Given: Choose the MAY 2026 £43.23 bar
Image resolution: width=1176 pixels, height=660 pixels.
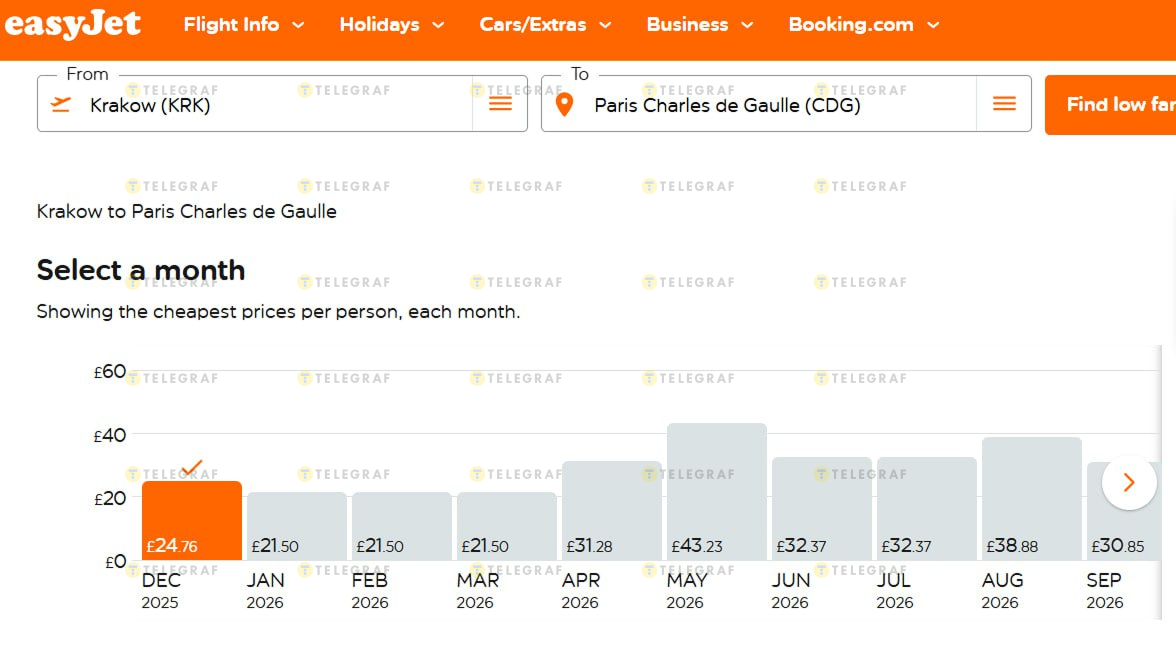Looking at the screenshot, I should tap(716, 492).
